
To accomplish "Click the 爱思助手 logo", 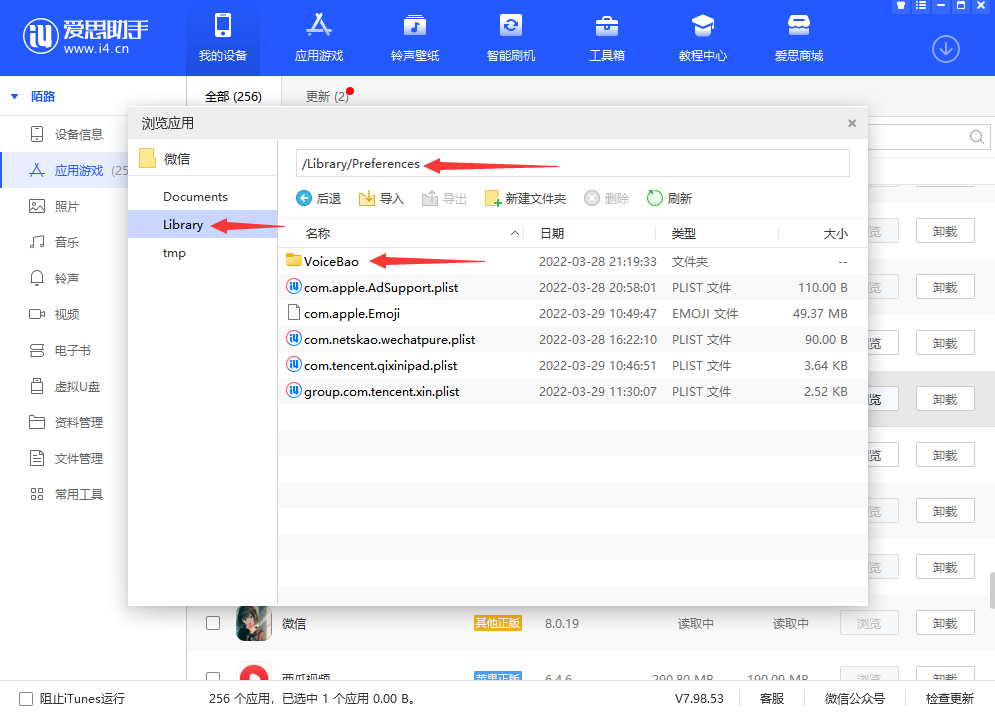I will (x=86, y=36).
